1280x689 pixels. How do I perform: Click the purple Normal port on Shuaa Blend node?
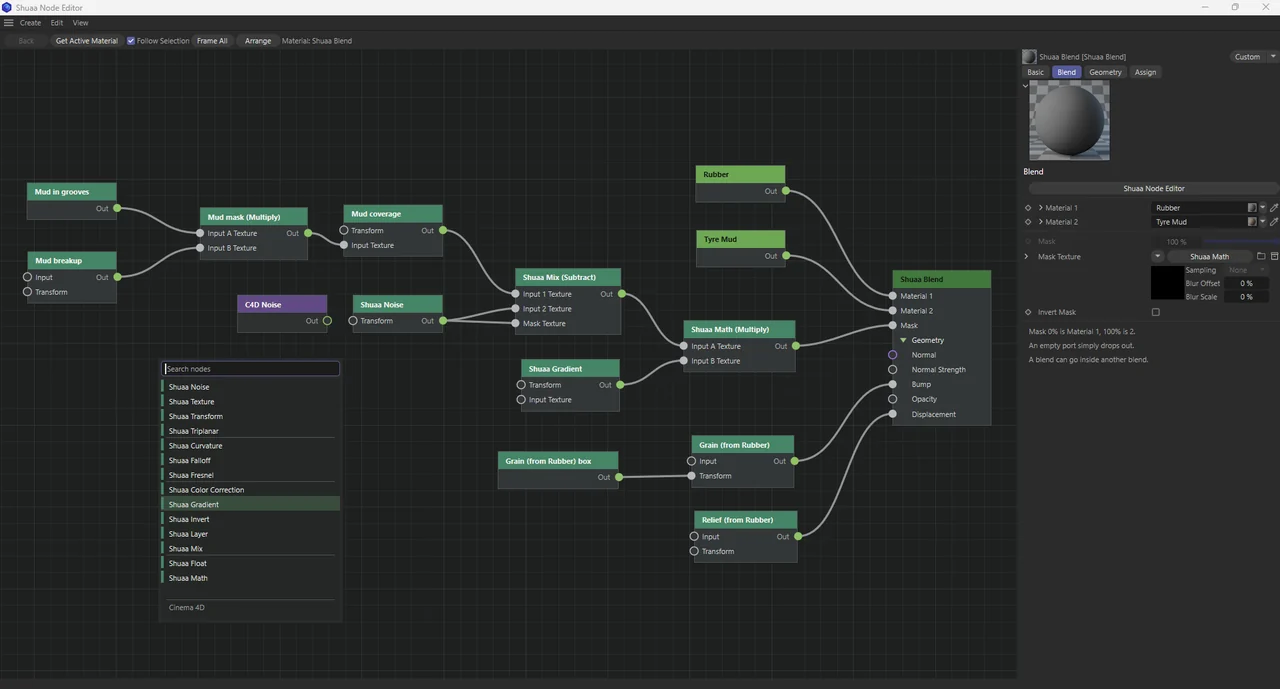click(x=893, y=355)
